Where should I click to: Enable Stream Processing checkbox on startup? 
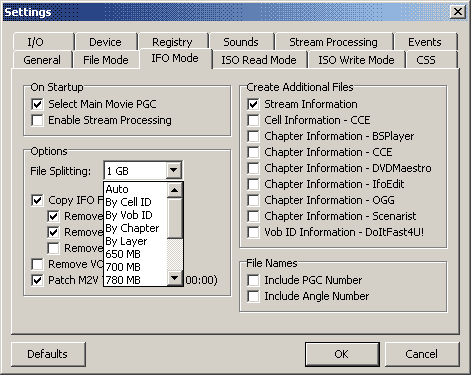click(37, 120)
